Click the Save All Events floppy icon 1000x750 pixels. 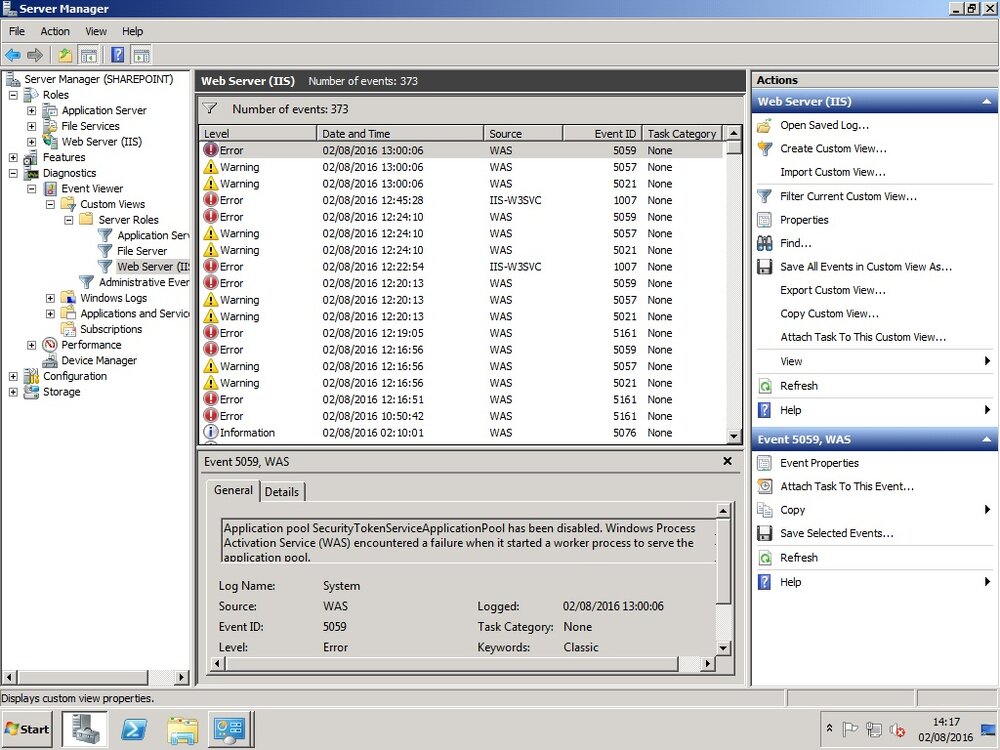pyautogui.click(x=764, y=267)
